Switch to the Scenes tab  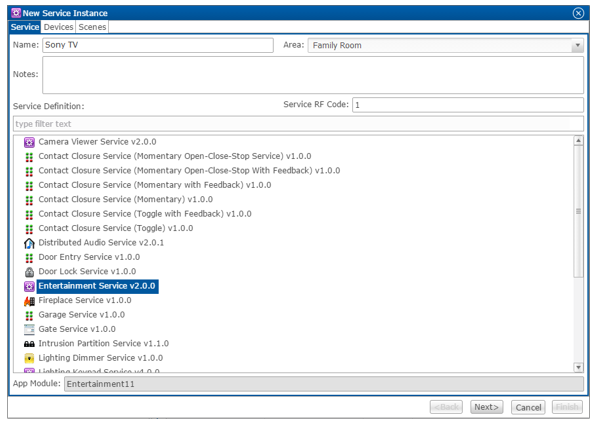92,27
